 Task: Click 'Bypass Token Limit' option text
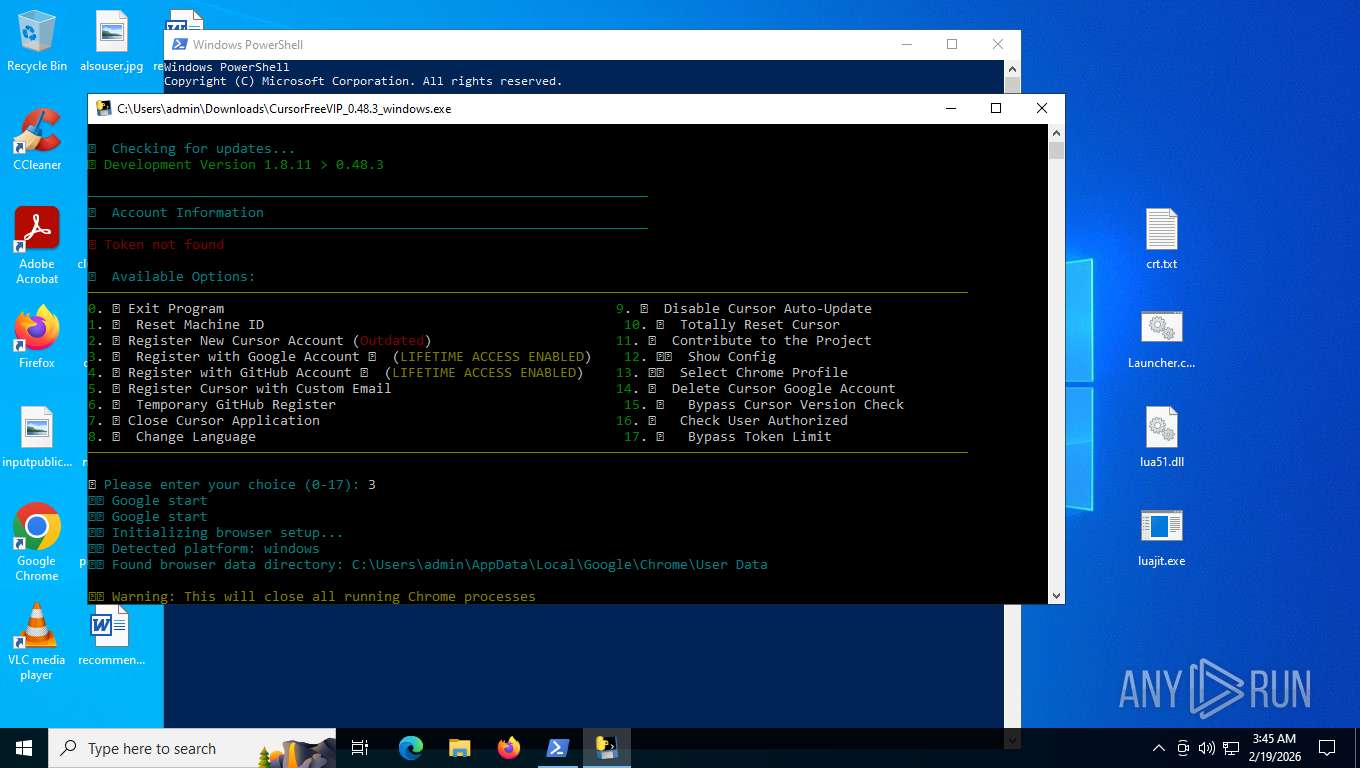(760, 437)
